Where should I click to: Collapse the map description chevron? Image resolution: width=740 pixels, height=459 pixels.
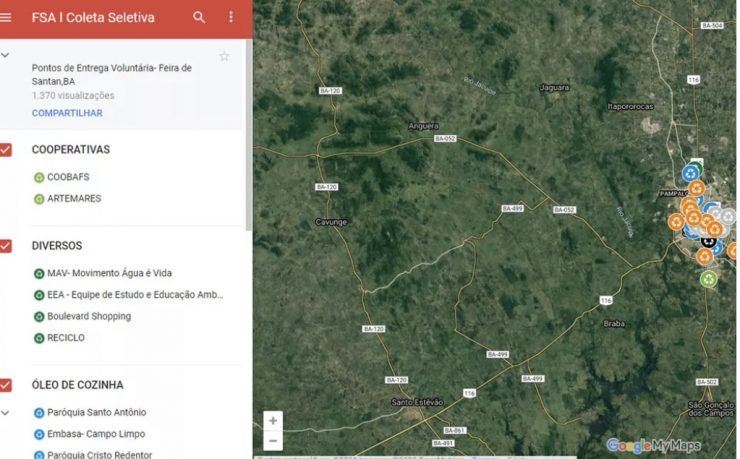[6, 56]
